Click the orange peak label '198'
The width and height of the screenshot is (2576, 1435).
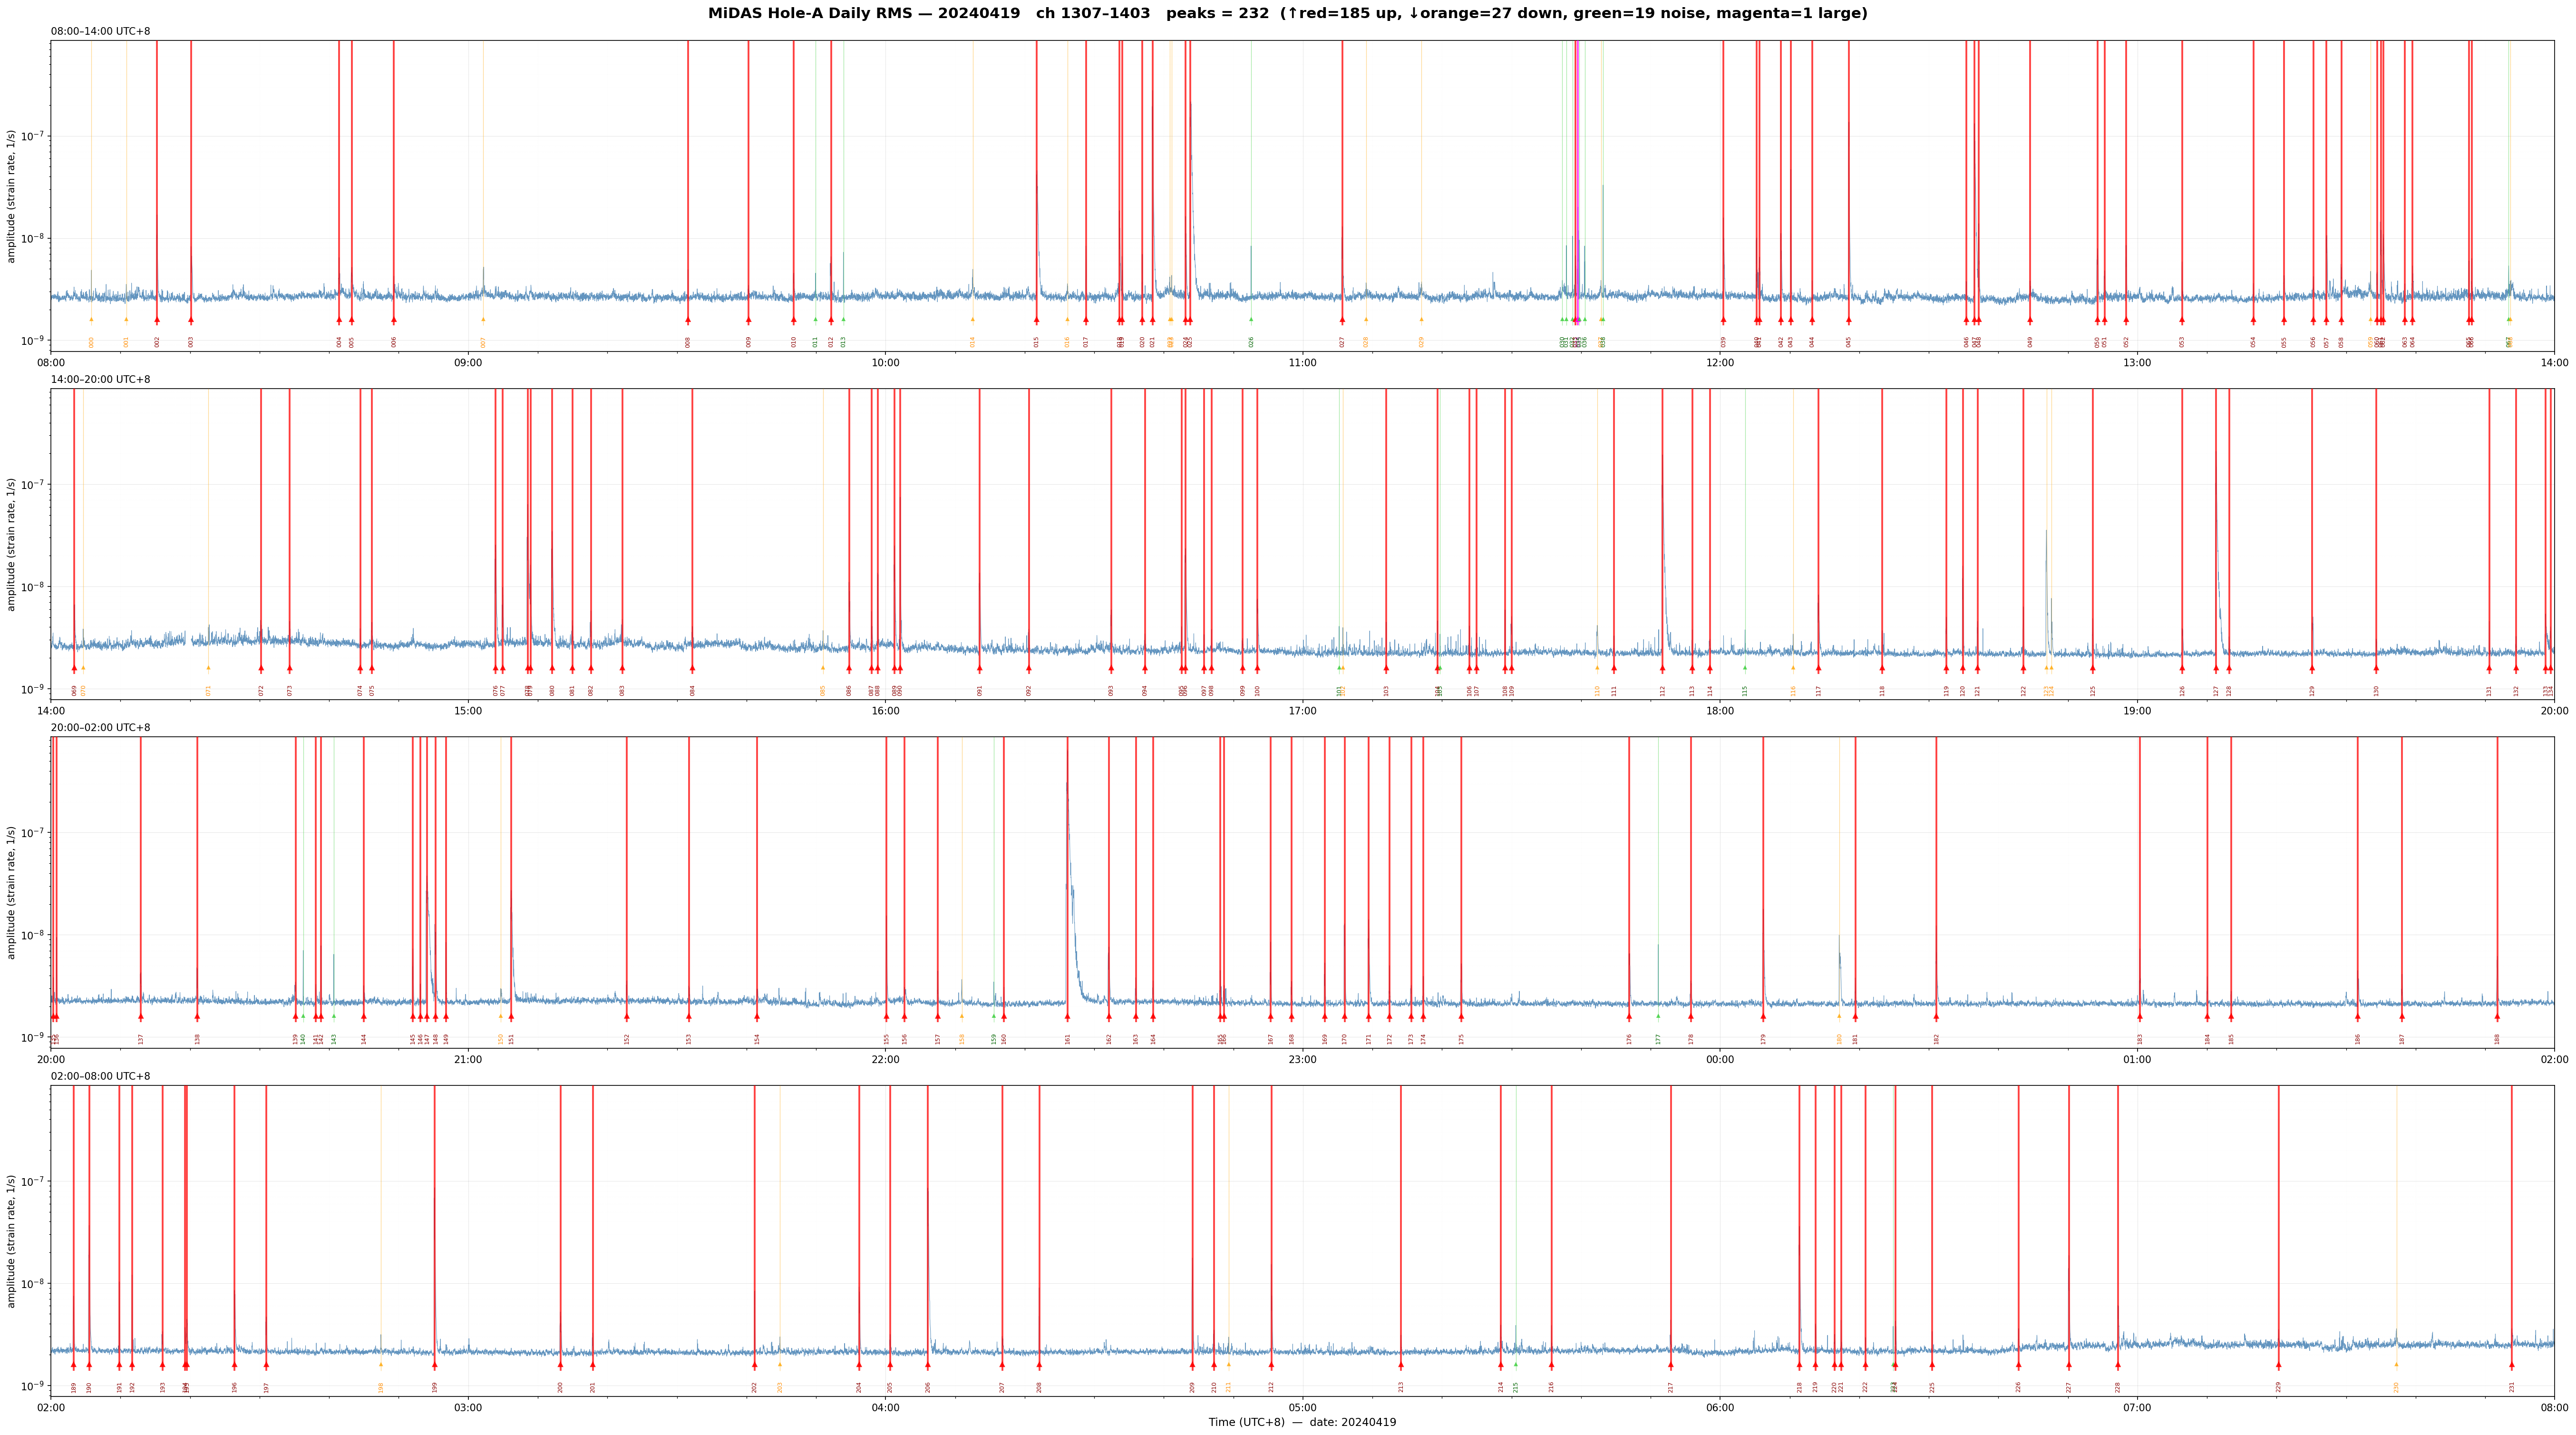(x=380, y=1387)
